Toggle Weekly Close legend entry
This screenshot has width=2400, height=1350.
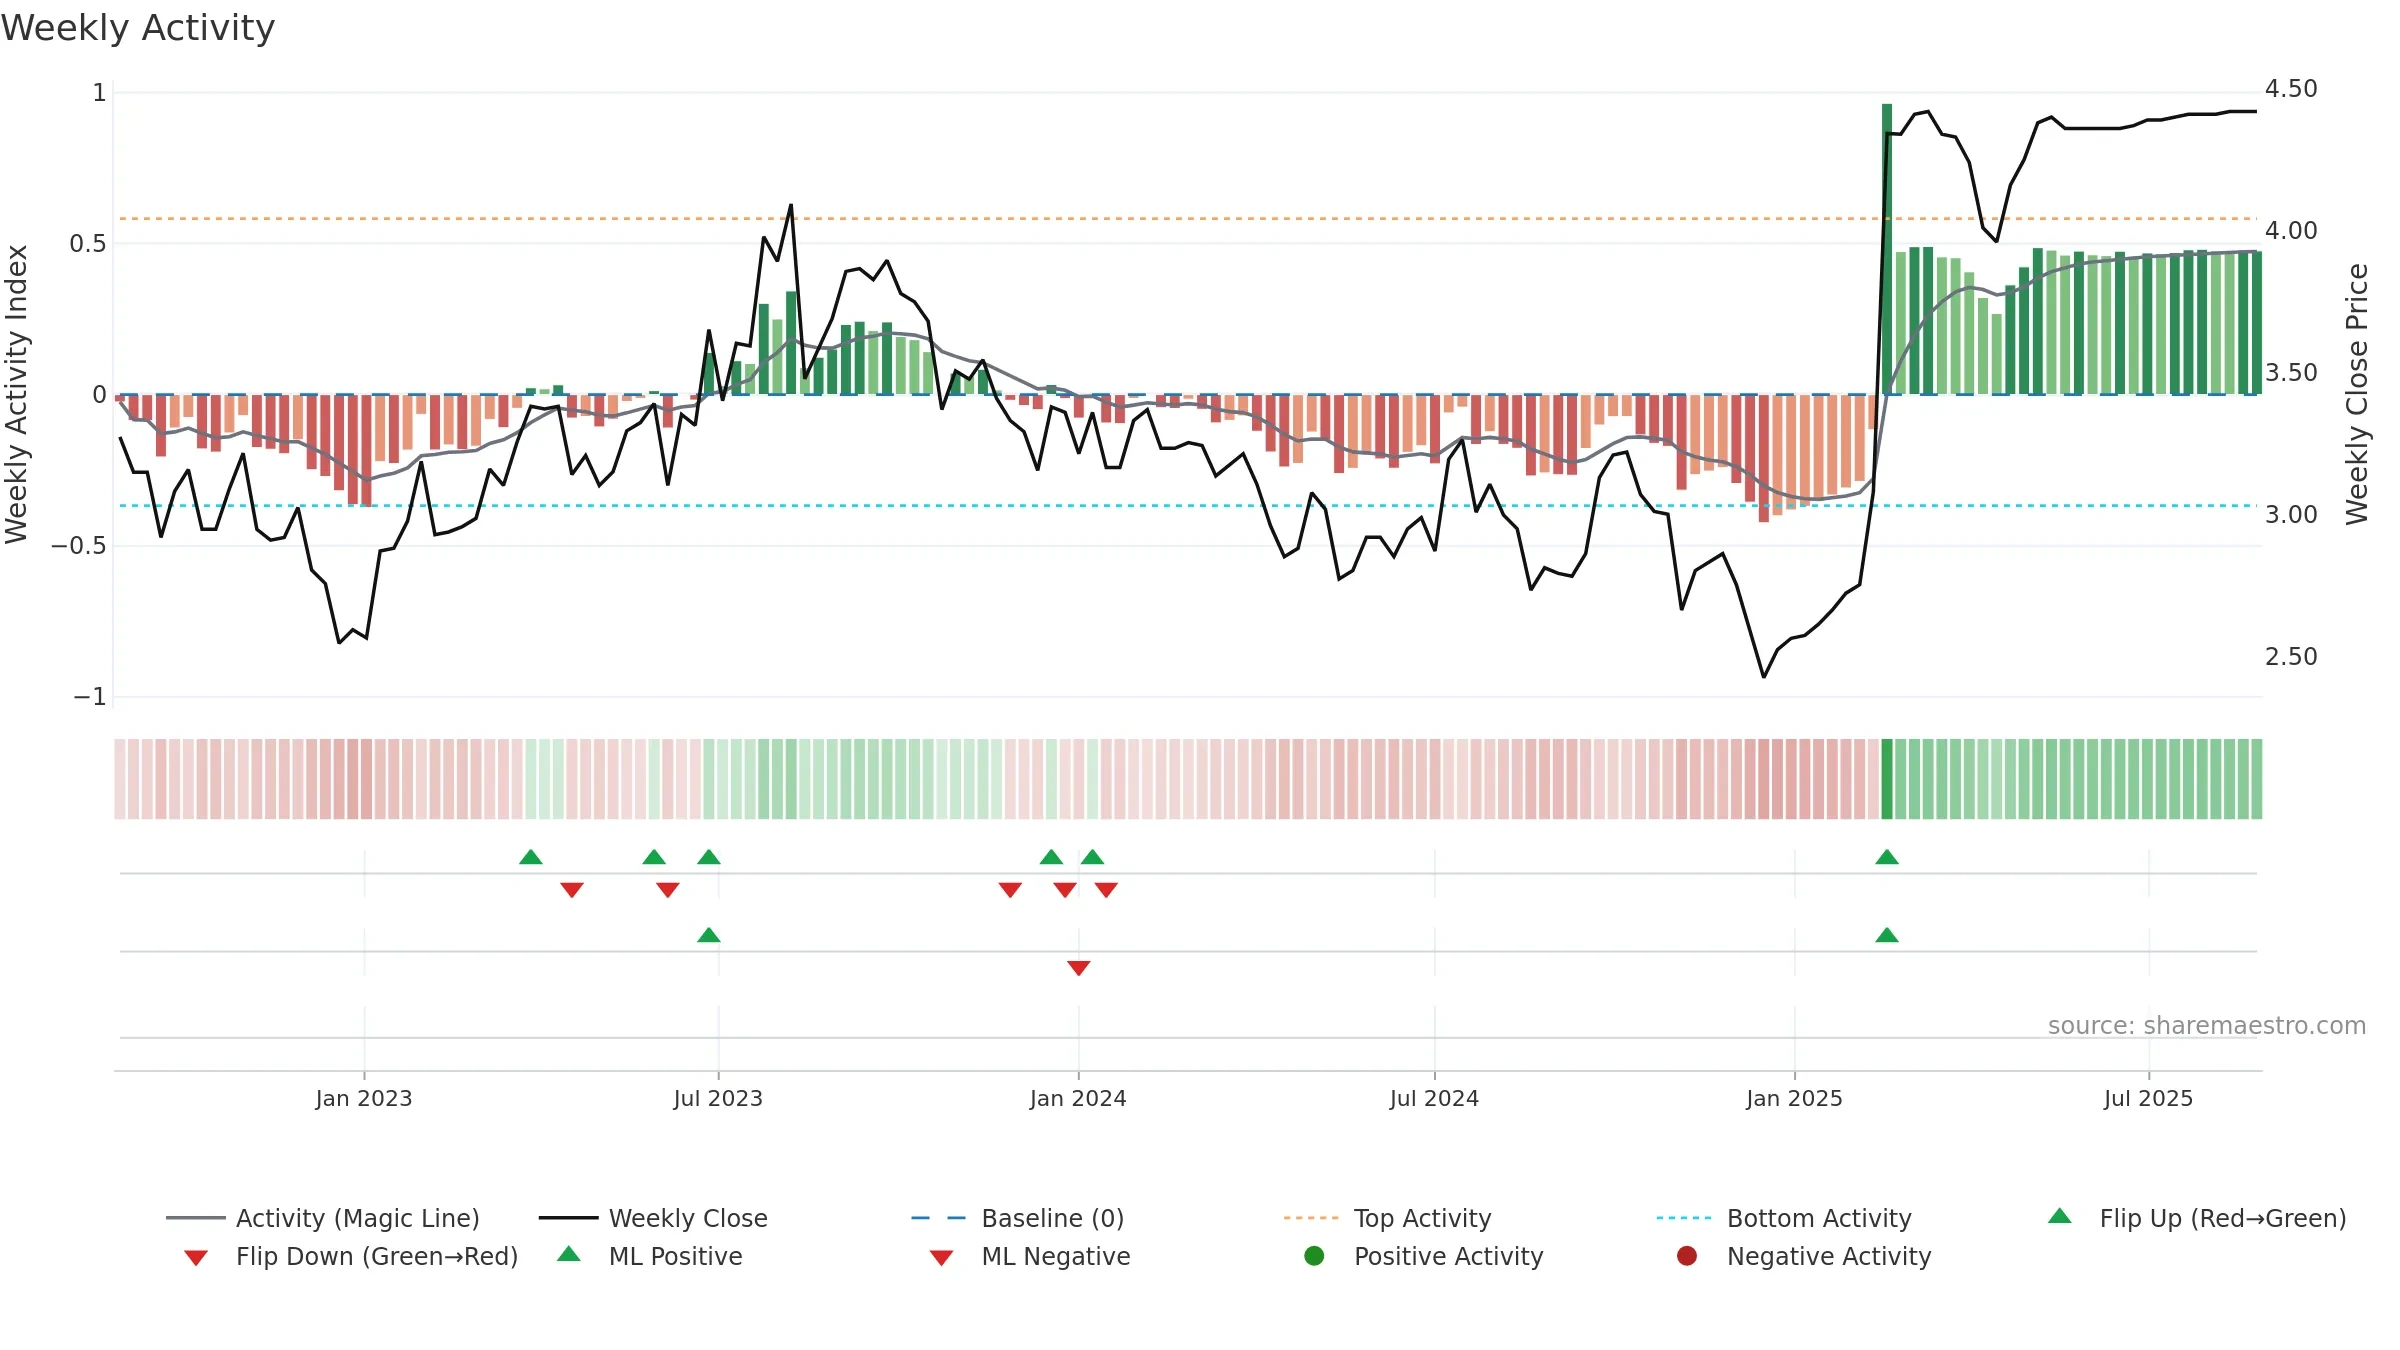[653, 1218]
